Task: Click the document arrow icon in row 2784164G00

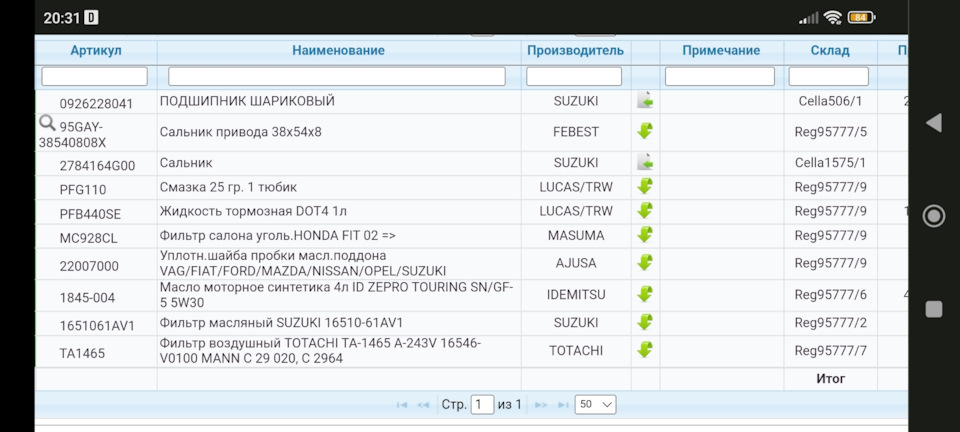Action: 645,162
